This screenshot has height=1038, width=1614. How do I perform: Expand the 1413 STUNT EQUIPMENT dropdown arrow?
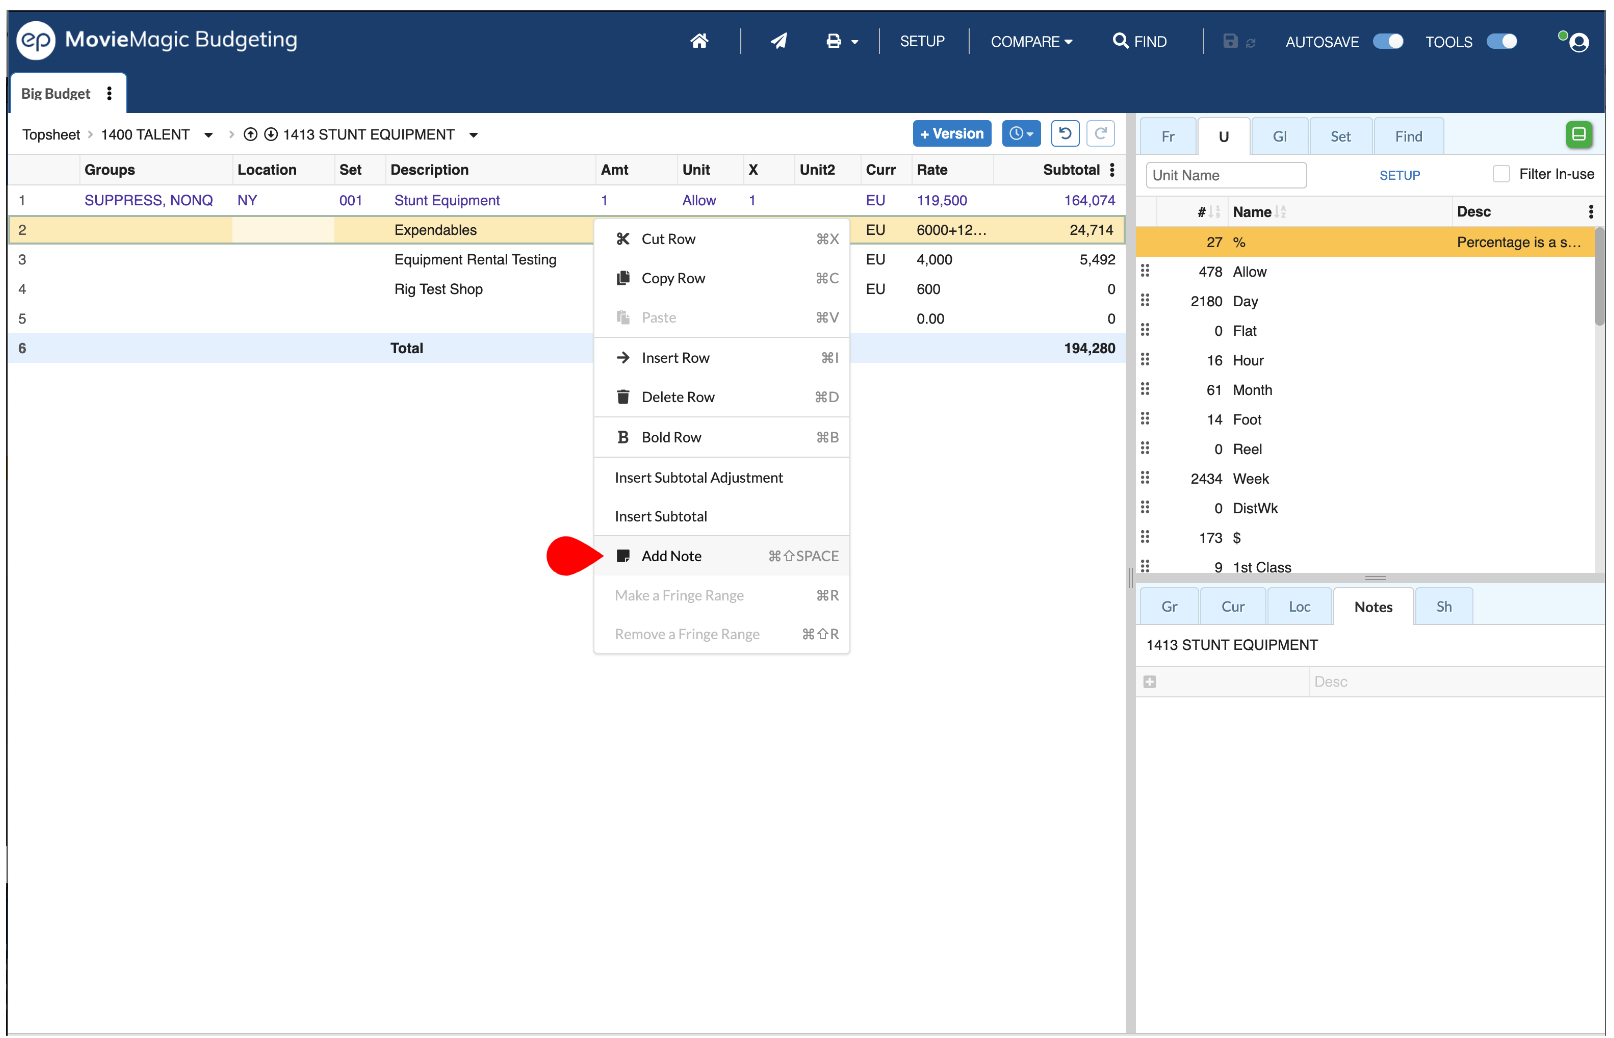click(x=473, y=135)
